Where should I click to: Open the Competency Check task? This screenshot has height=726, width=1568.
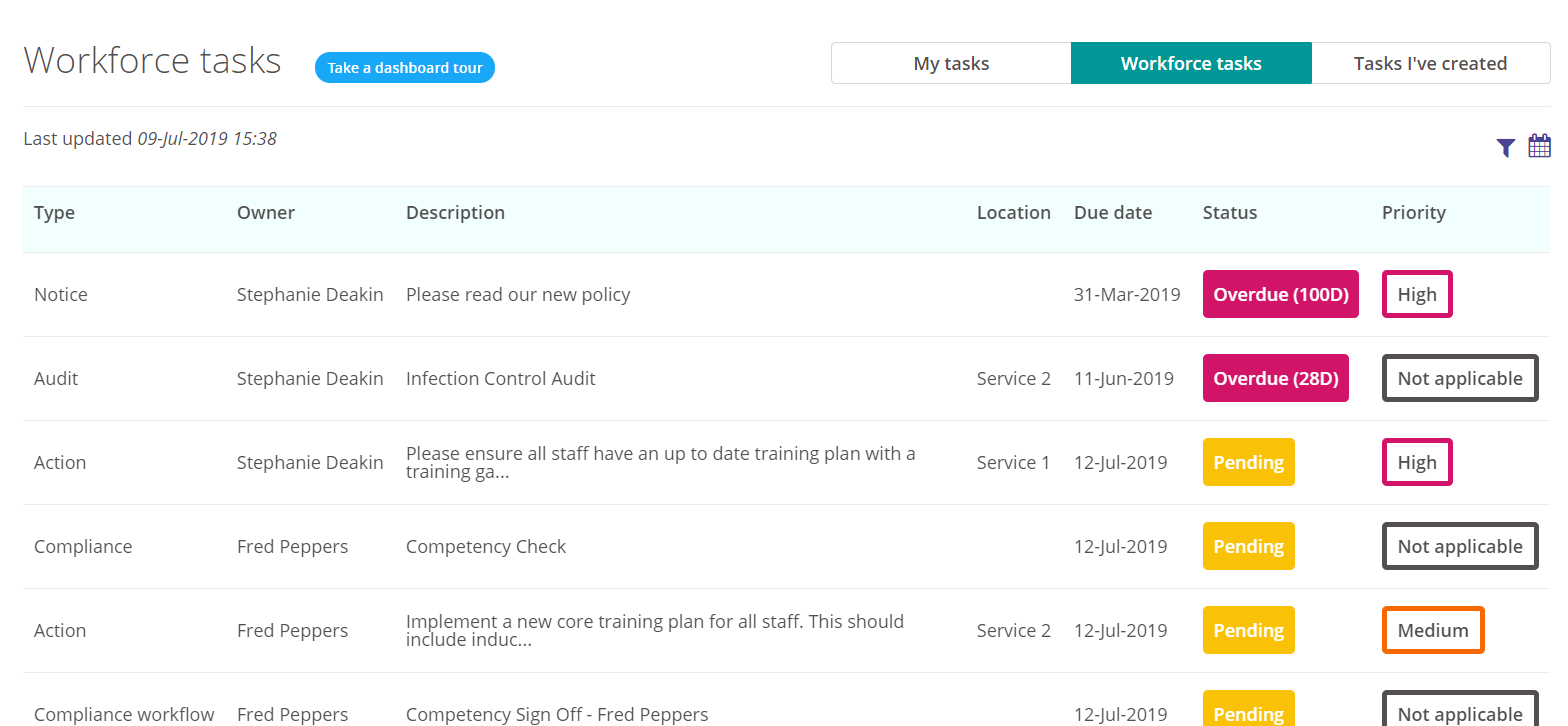(486, 546)
